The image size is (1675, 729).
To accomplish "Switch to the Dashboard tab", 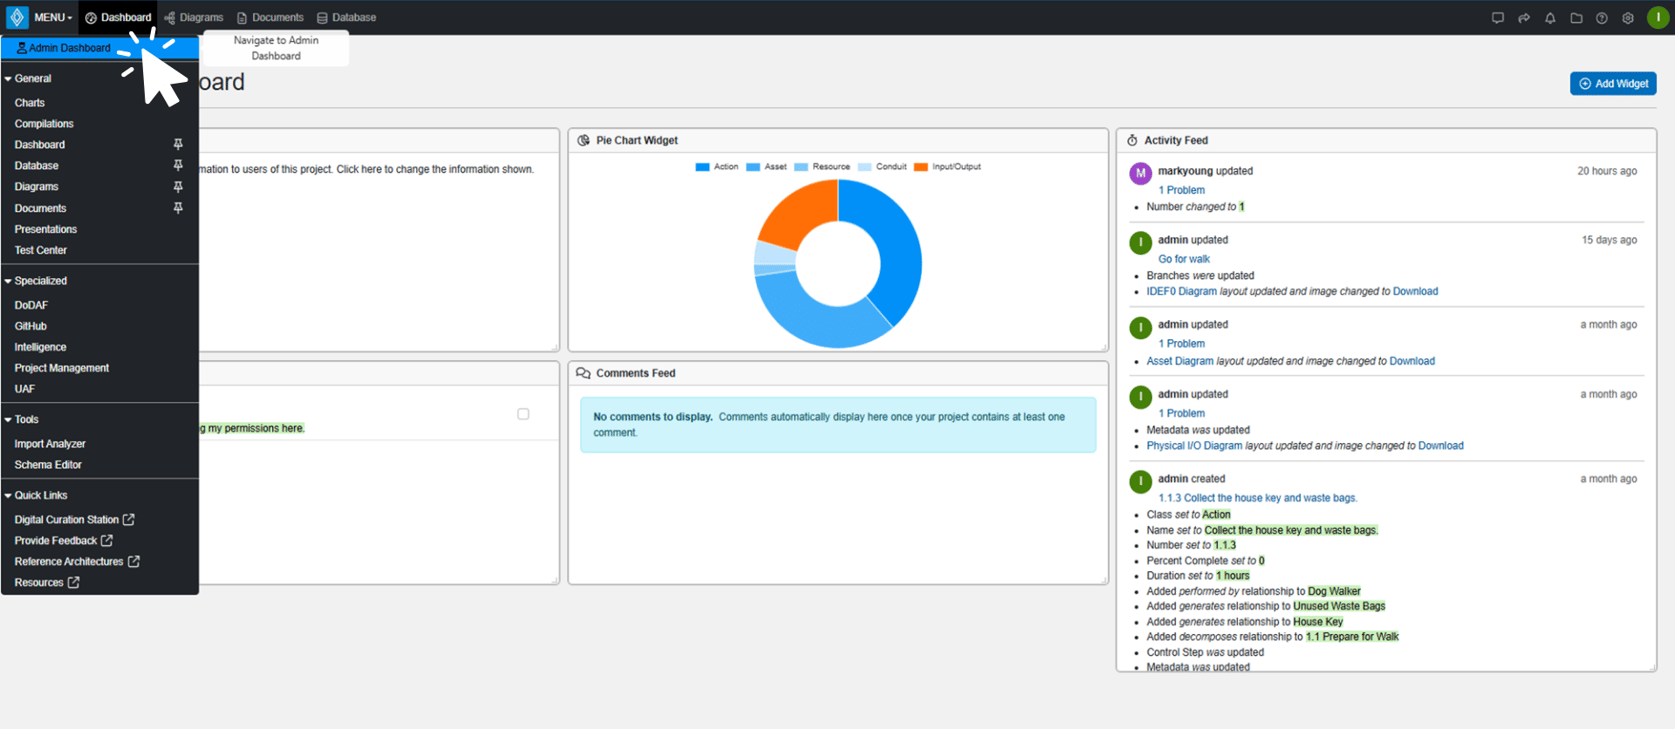I will coord(118,18).
